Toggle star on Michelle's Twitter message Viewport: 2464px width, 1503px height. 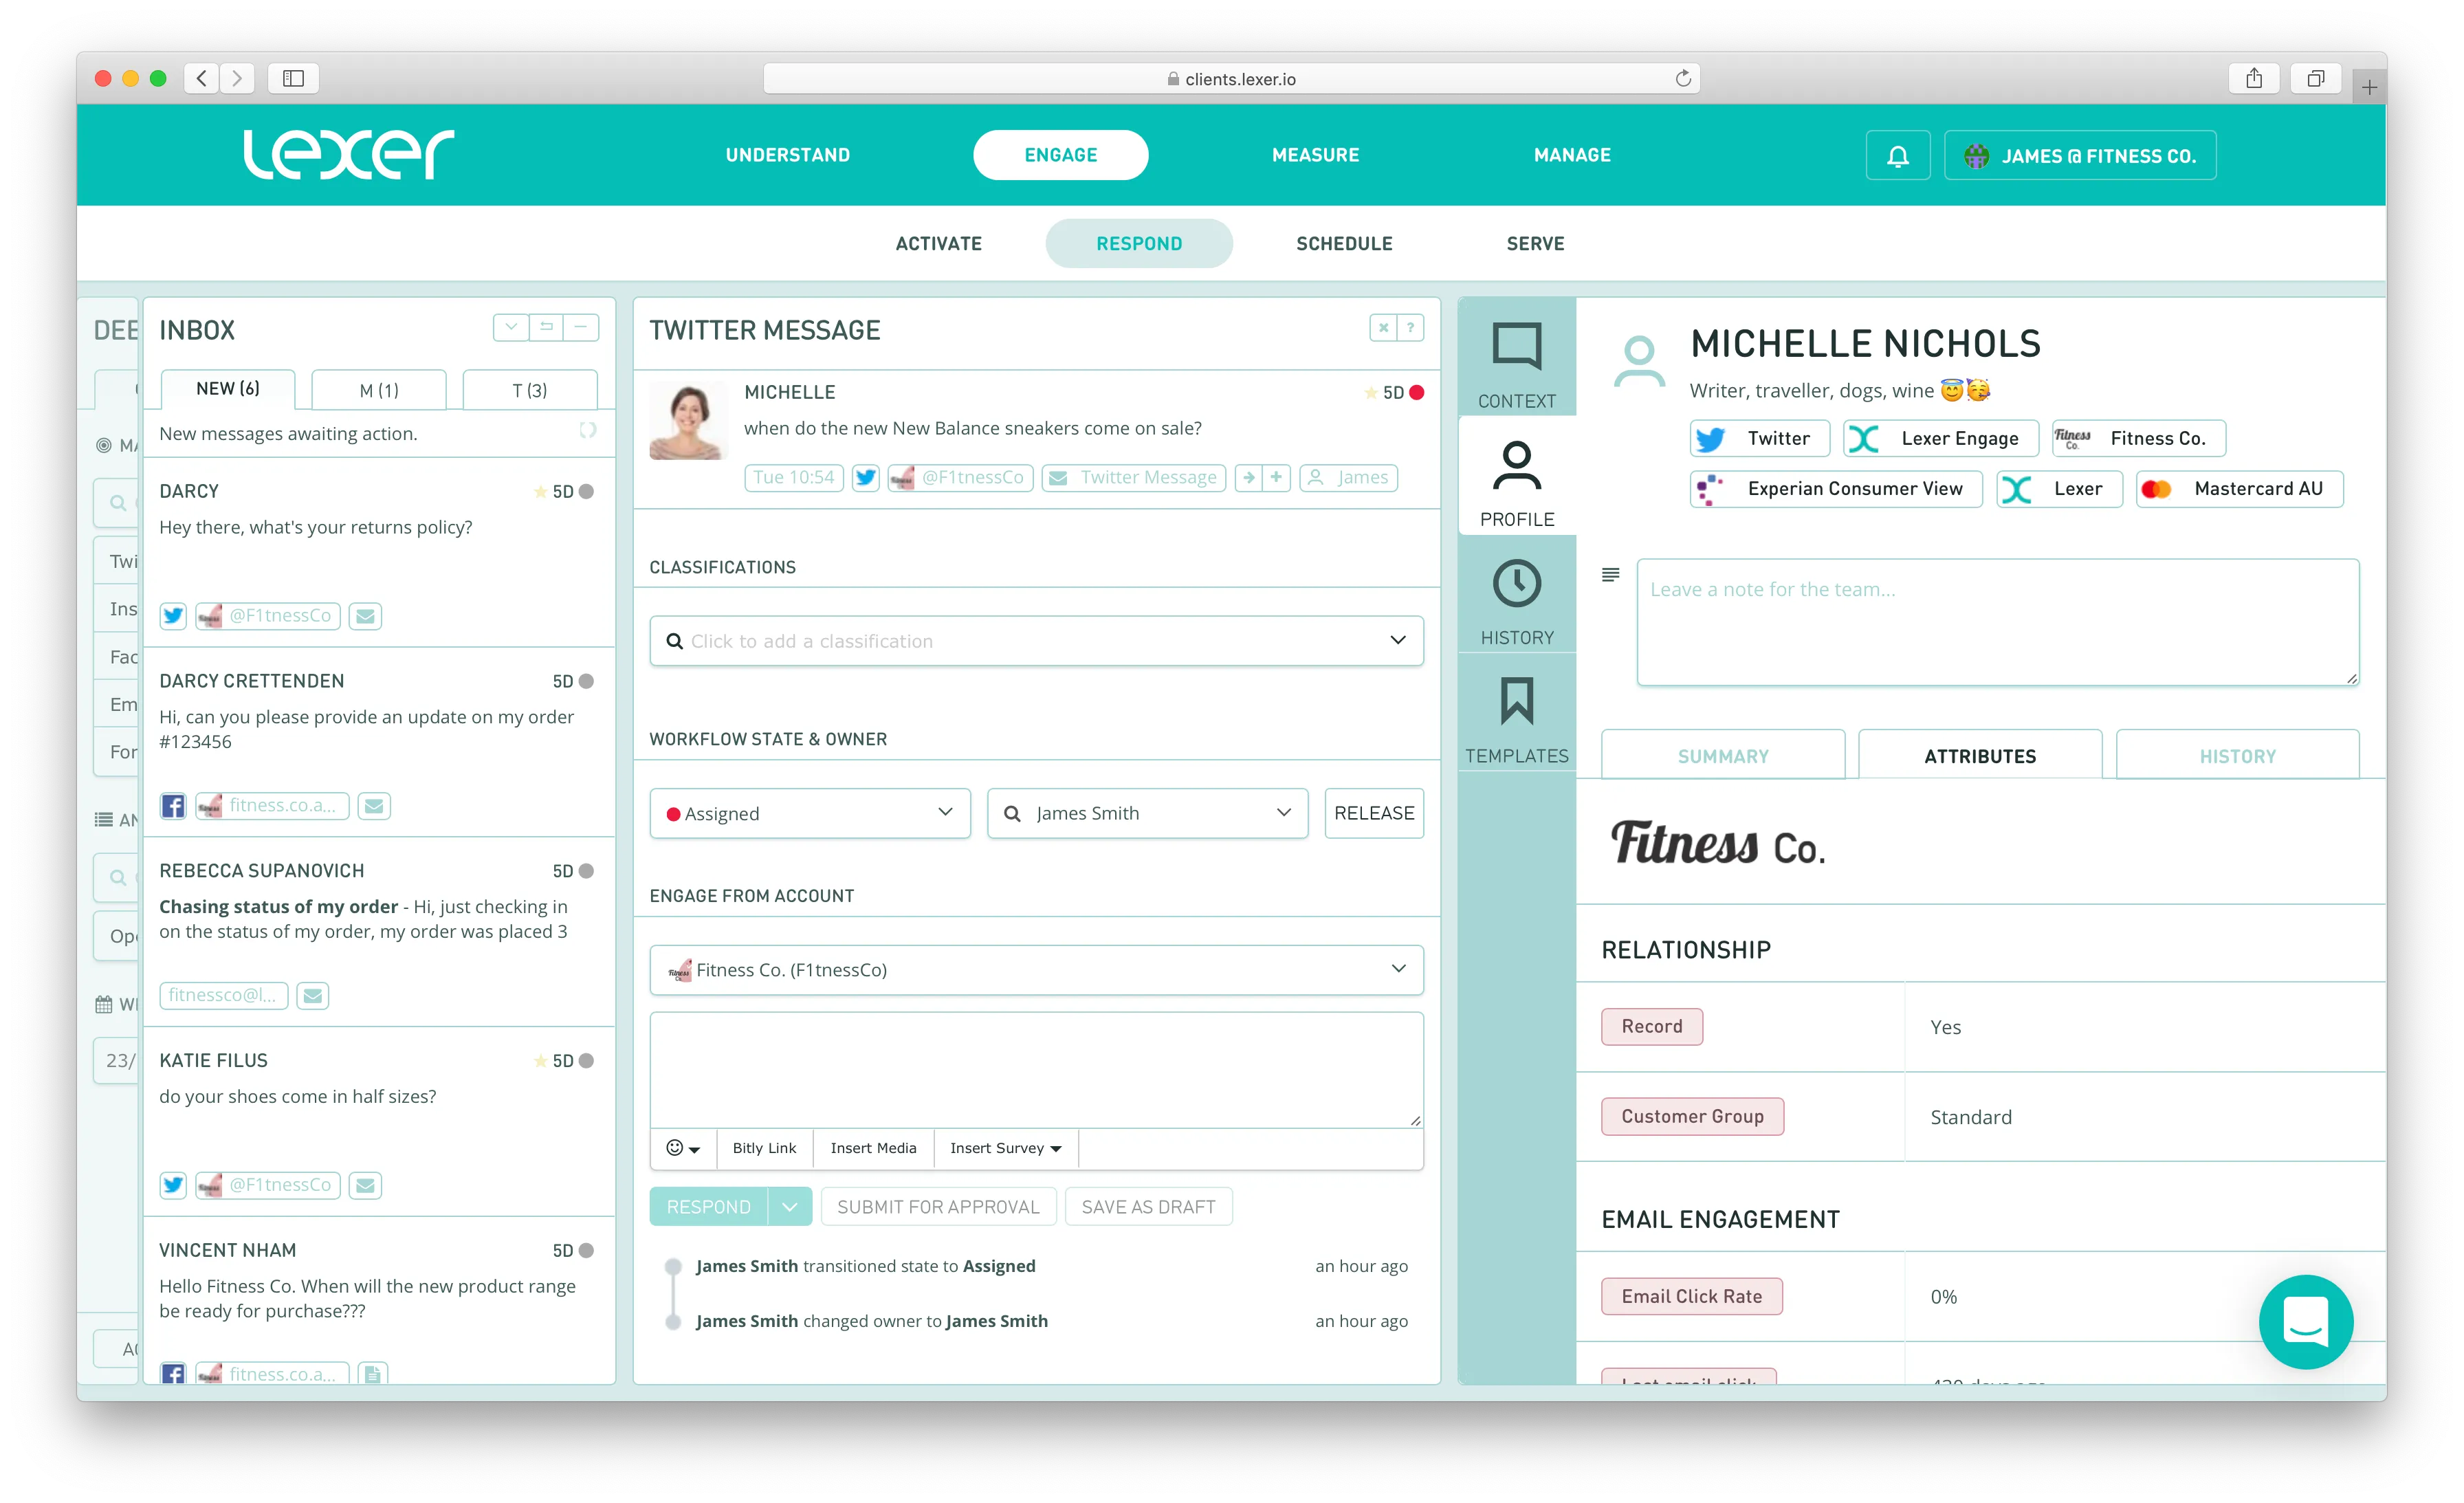1370,393
